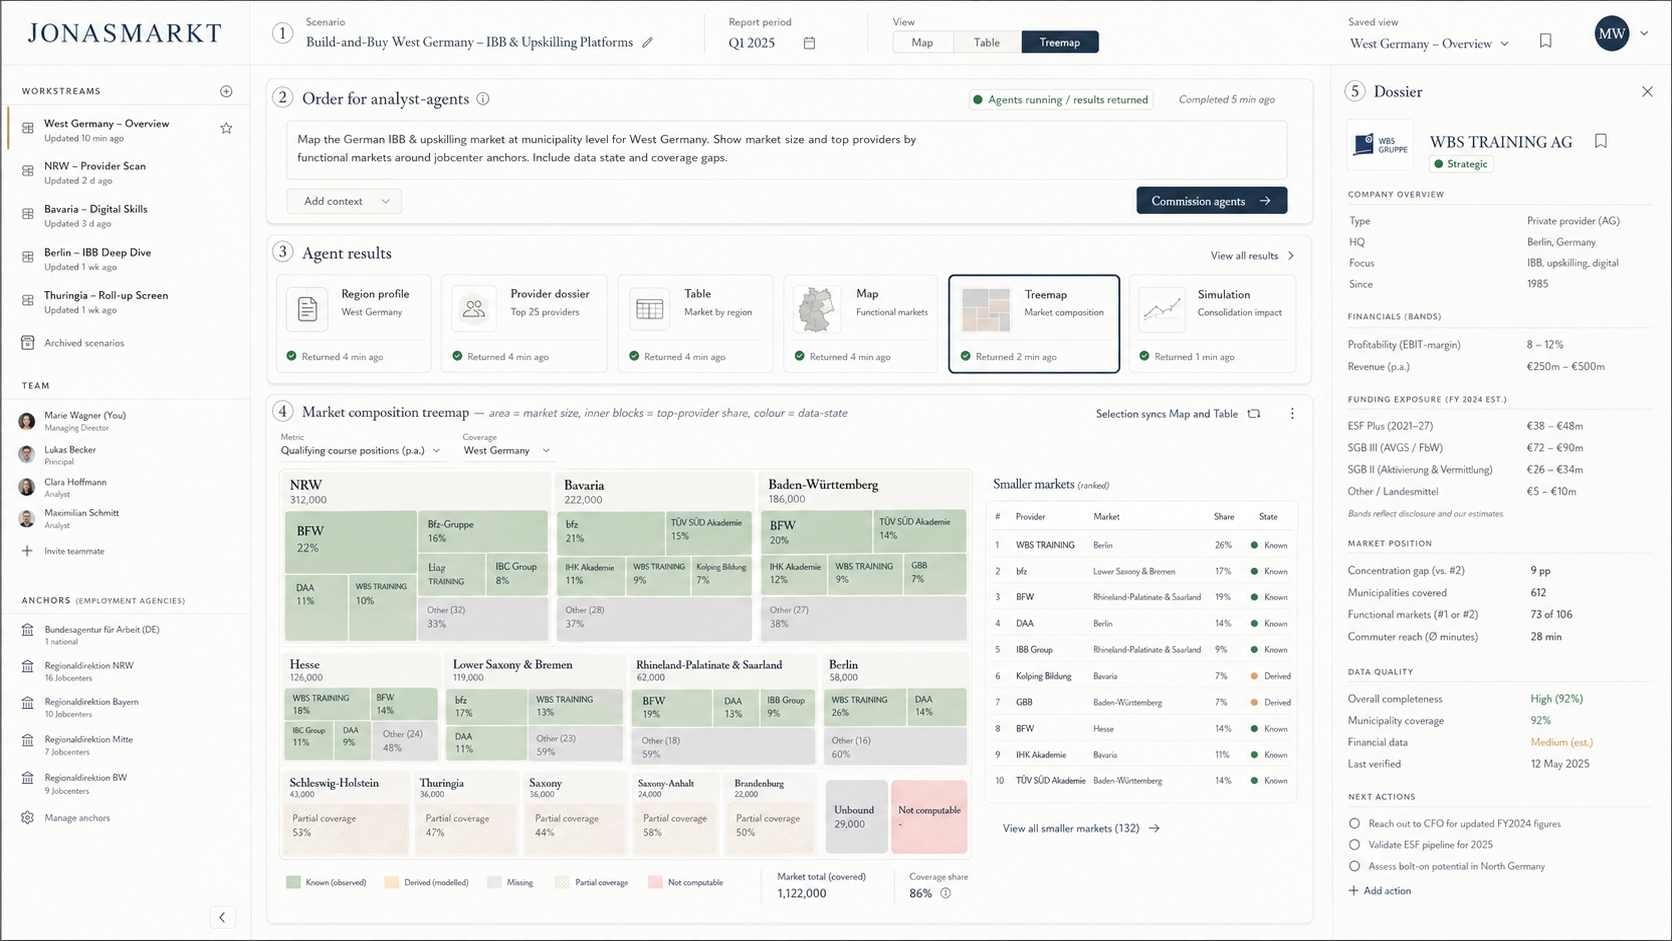Bookmark the saved view icon
The width and height of the screenshot is (1672, 941).
pyautogui.click(x=1545, y=41)
